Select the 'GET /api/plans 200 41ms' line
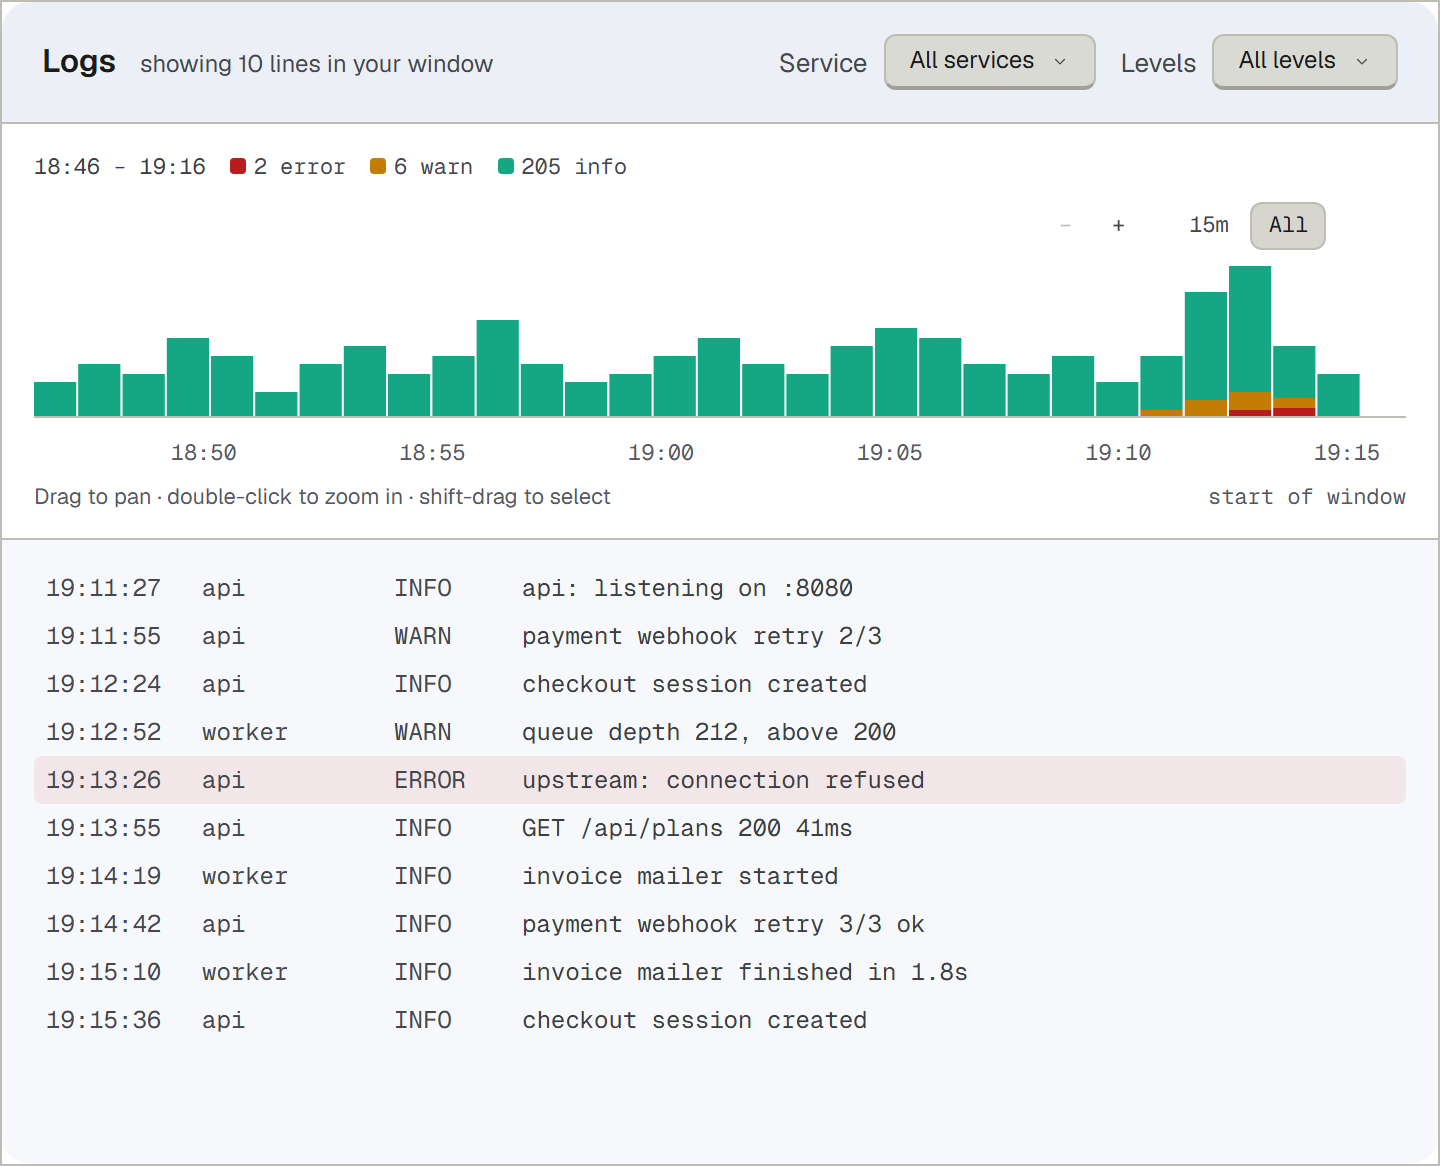This screenshot has height=1166, width=1440. pos(720,828)
